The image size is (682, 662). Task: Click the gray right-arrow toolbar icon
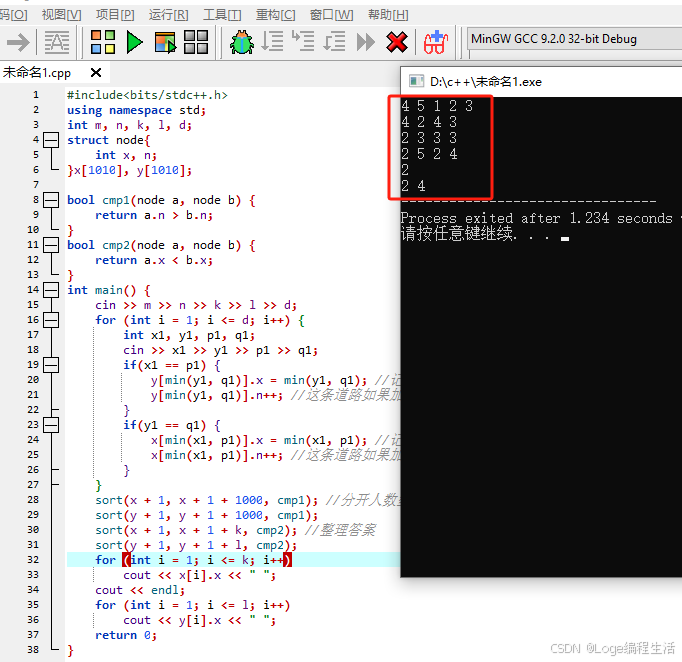point(18,42)
